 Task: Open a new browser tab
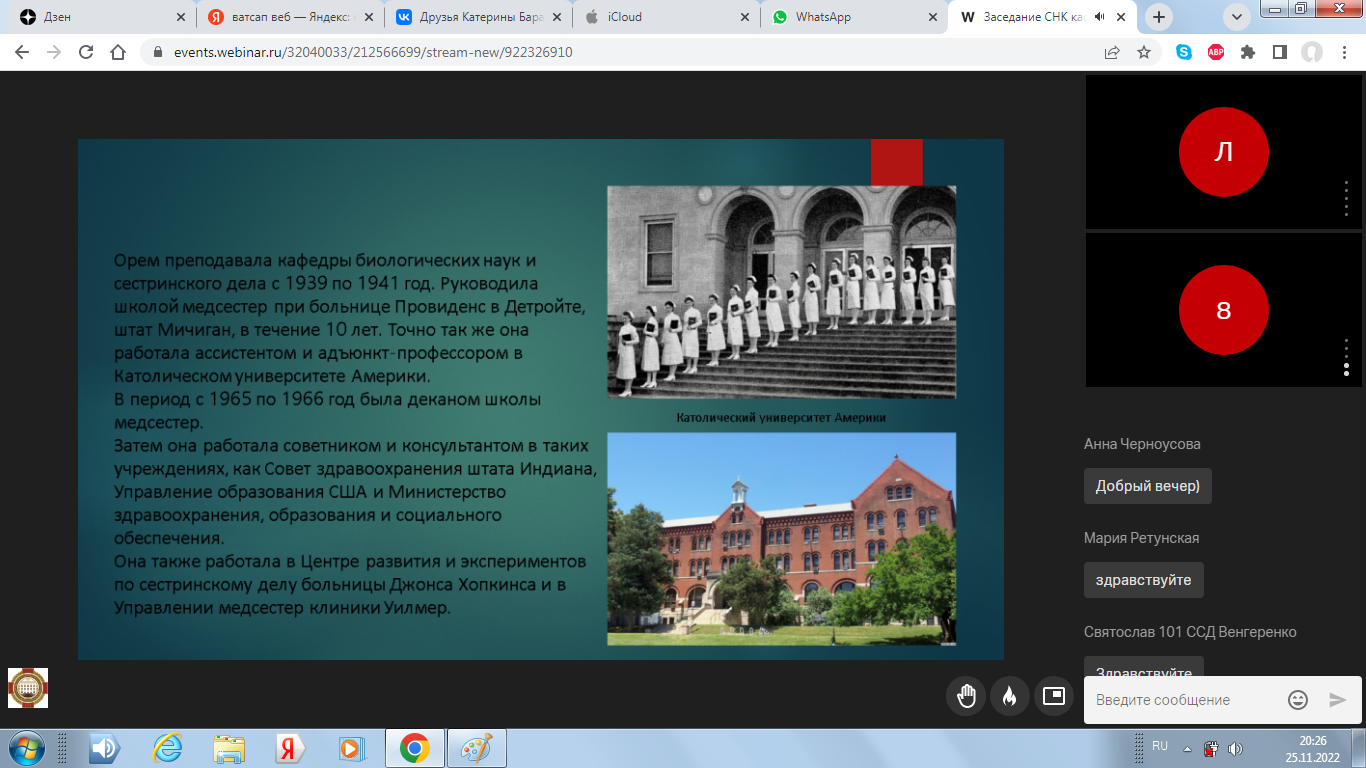1160,17
